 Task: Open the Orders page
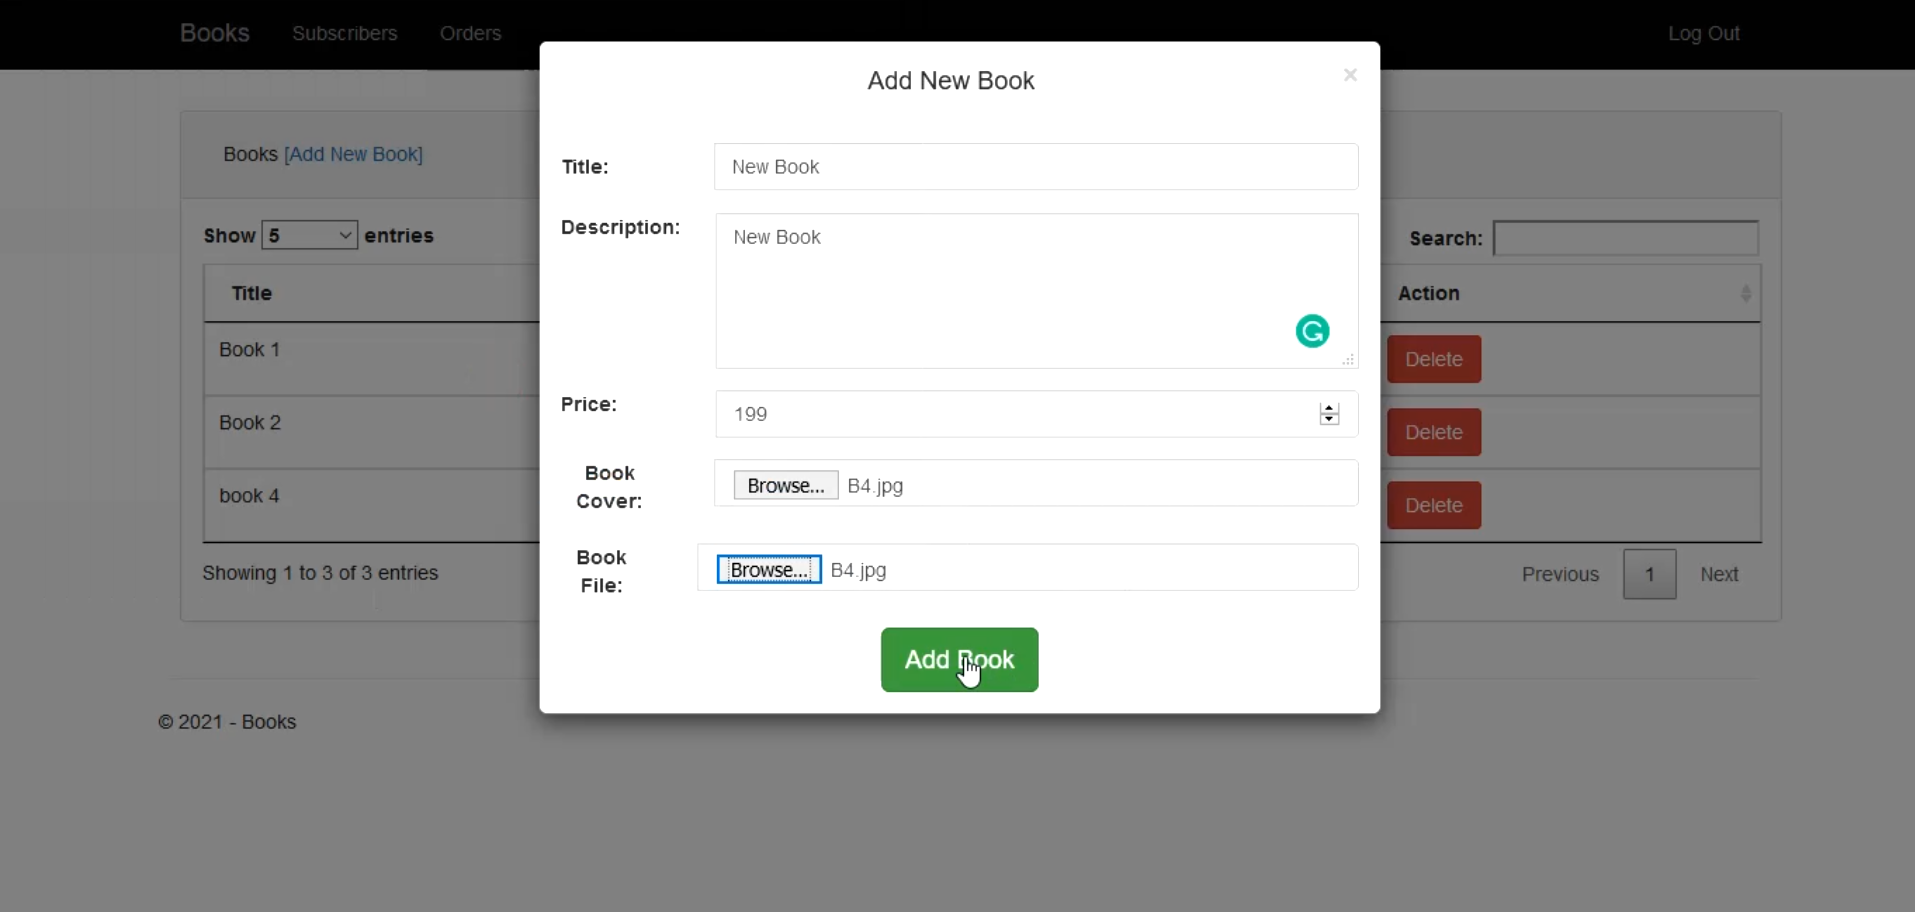(470, 33)
